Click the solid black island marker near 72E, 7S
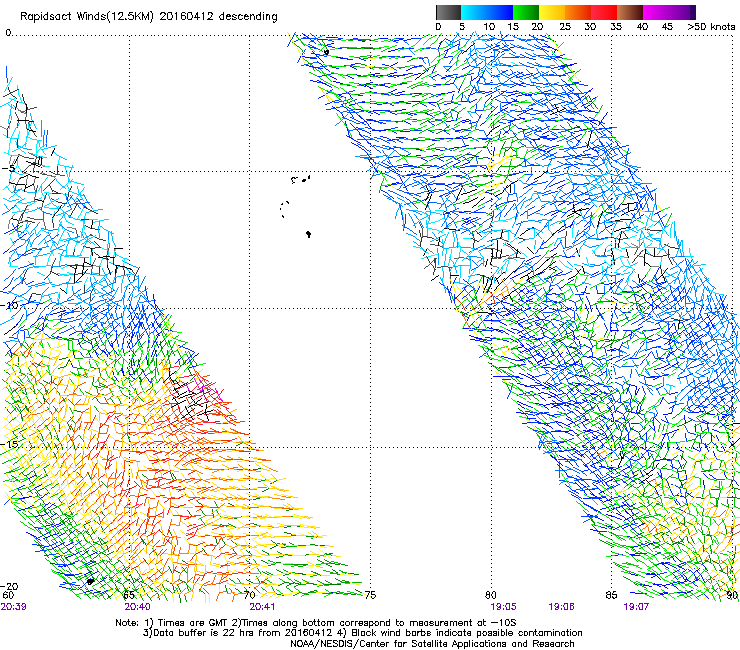Viewport: 740px width, 650px height. click(x=308, y=234)
